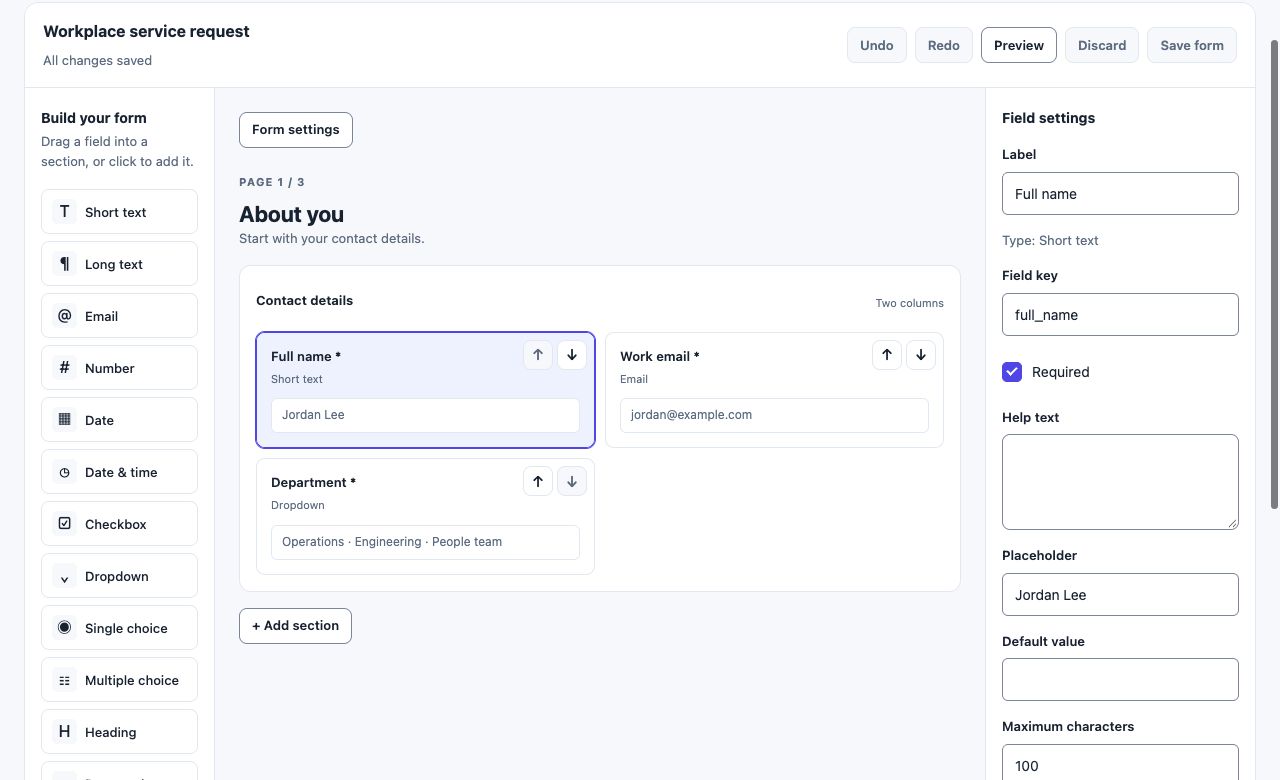The image size is (1280, 780).
Task: Click + Add section button
Action: [x=295, y=626]
